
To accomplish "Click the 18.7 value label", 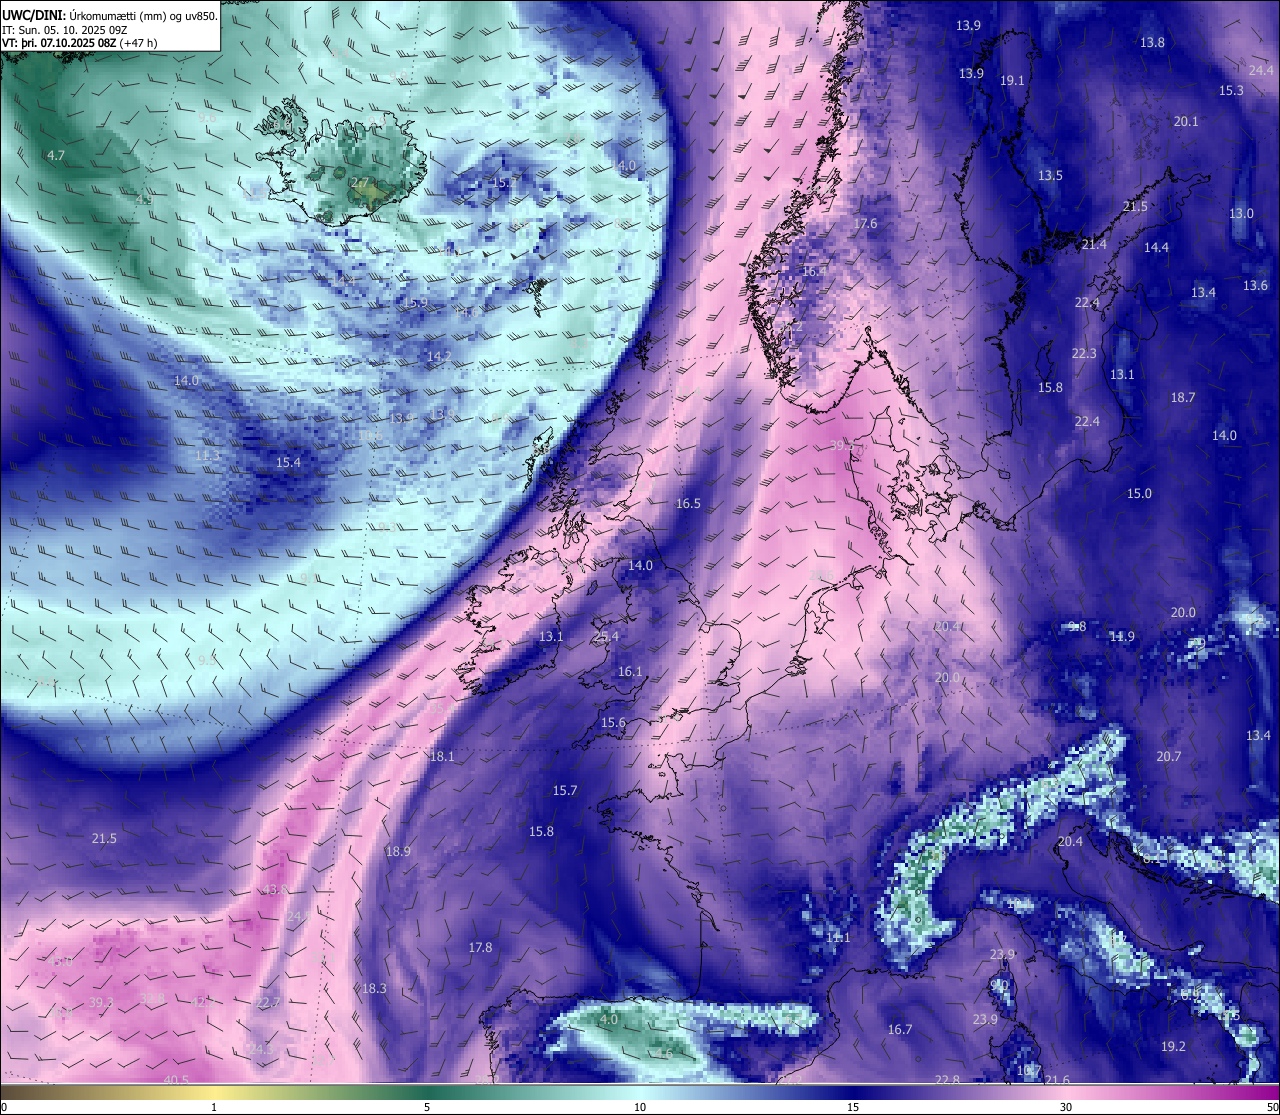I will 1183,398.
